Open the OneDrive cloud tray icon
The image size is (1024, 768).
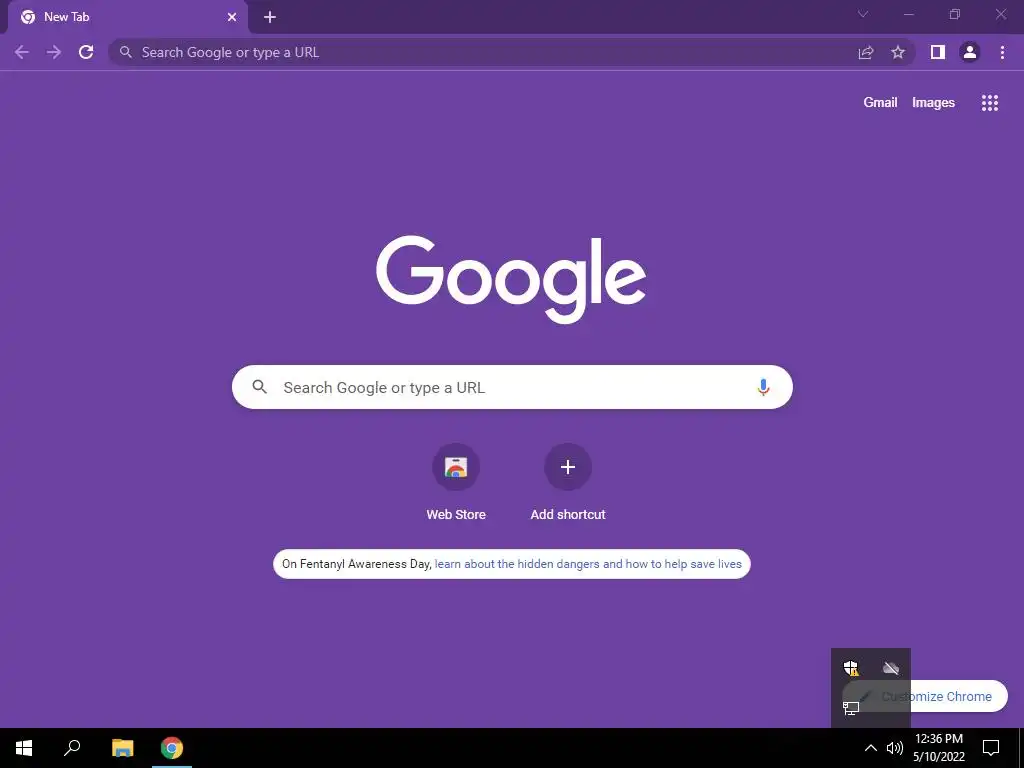(891, 668)
